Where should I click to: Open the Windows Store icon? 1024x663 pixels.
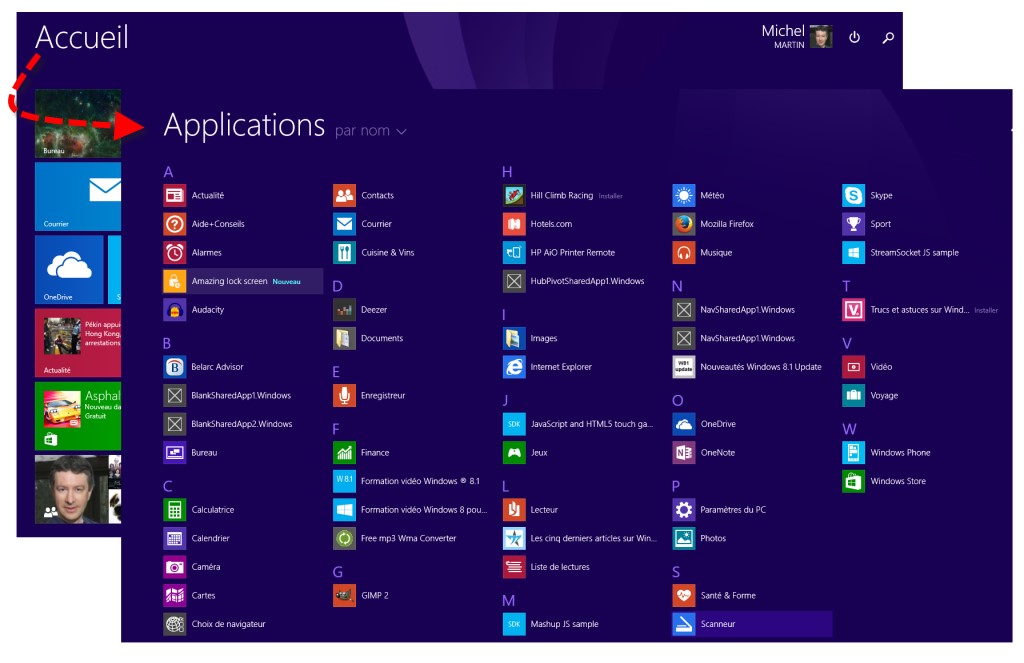[854, 481]
